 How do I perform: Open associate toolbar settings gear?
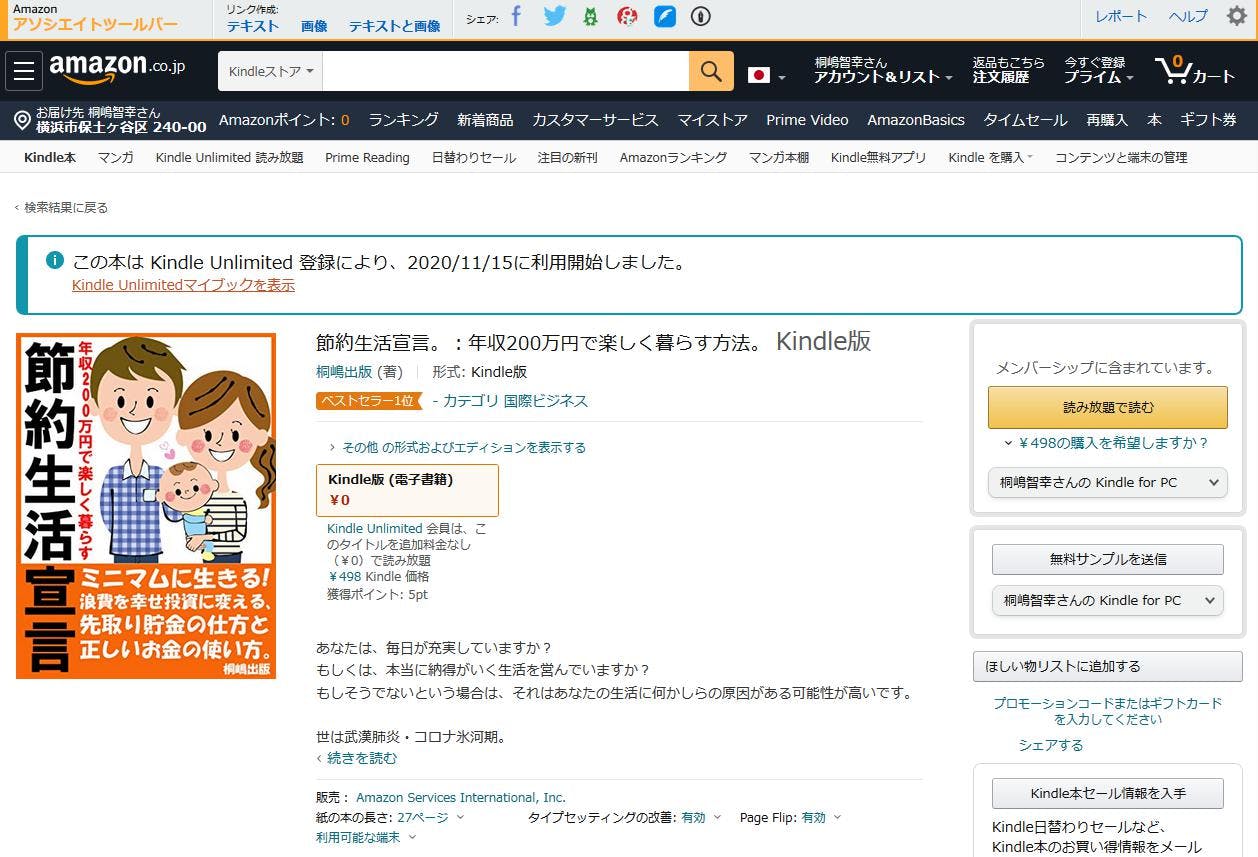(x=1237, y=16)
